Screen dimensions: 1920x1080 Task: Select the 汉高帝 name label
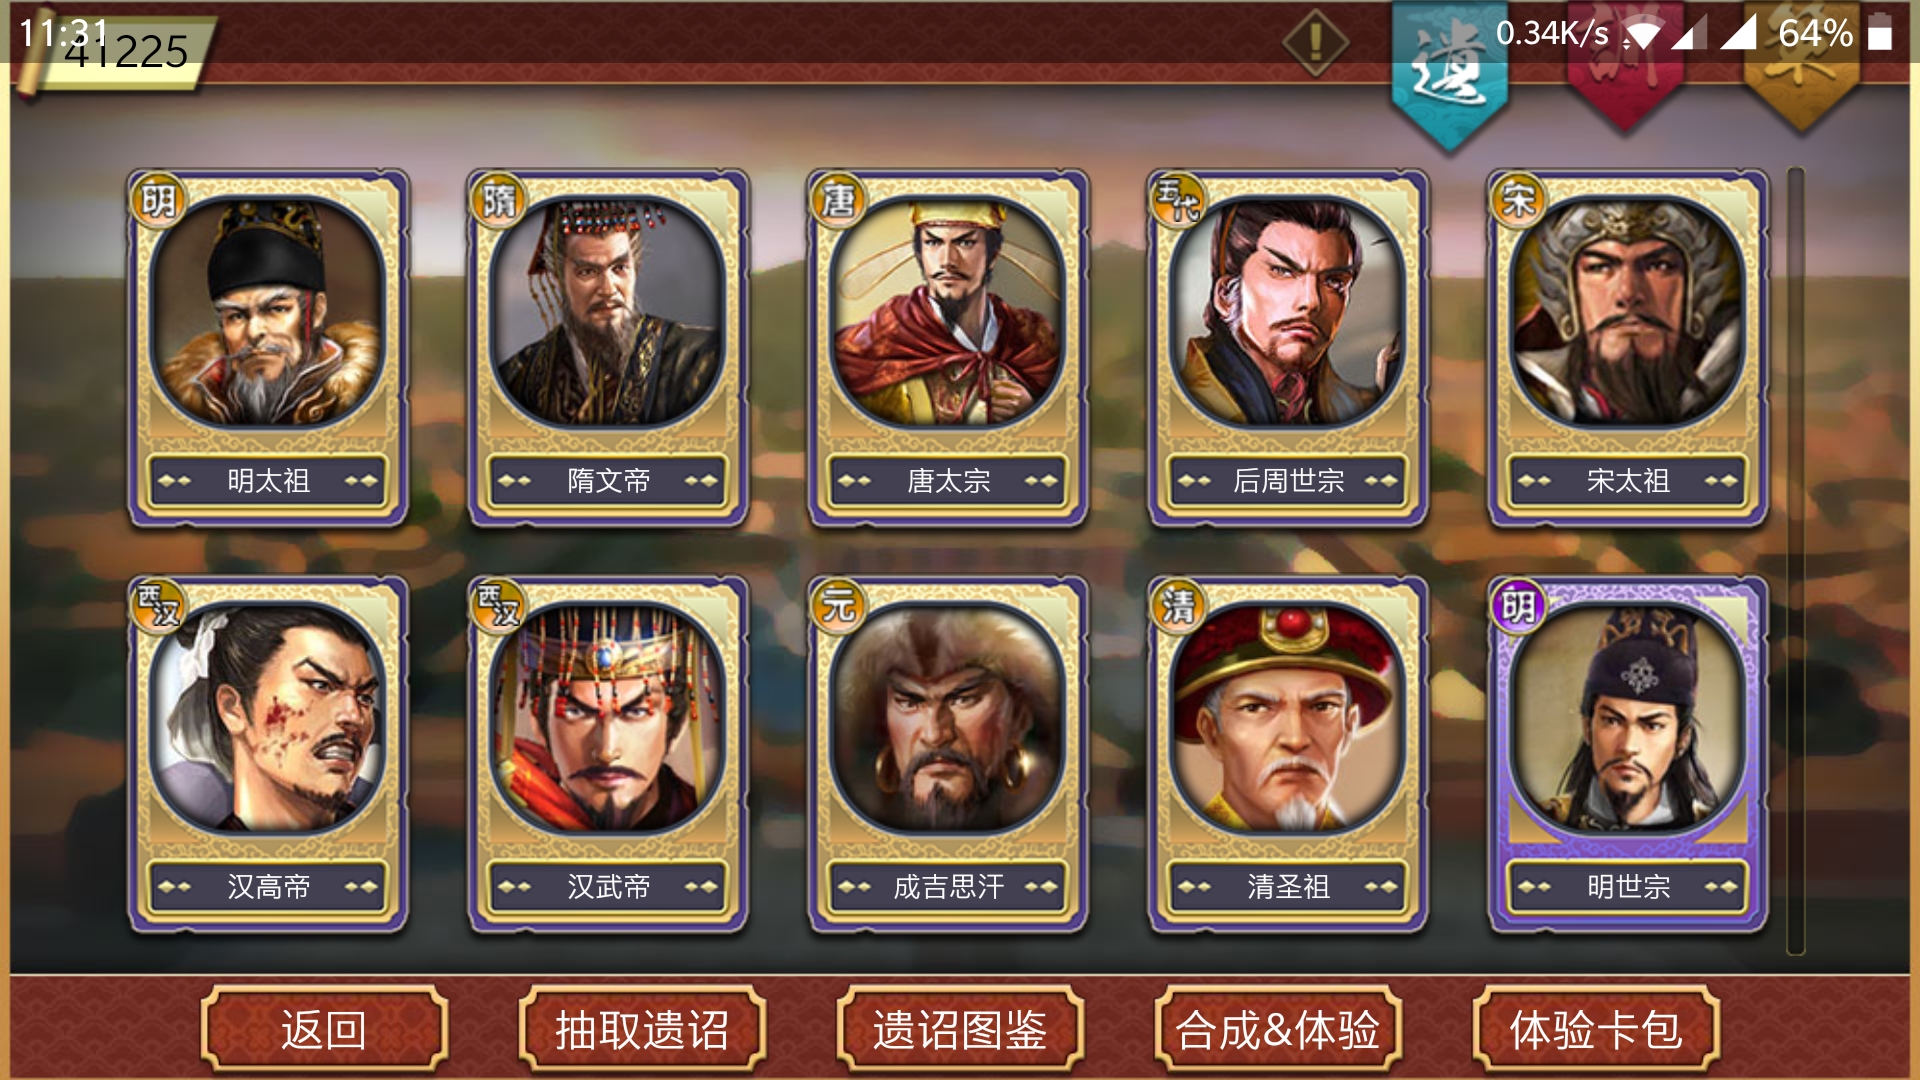coord(268,886)
